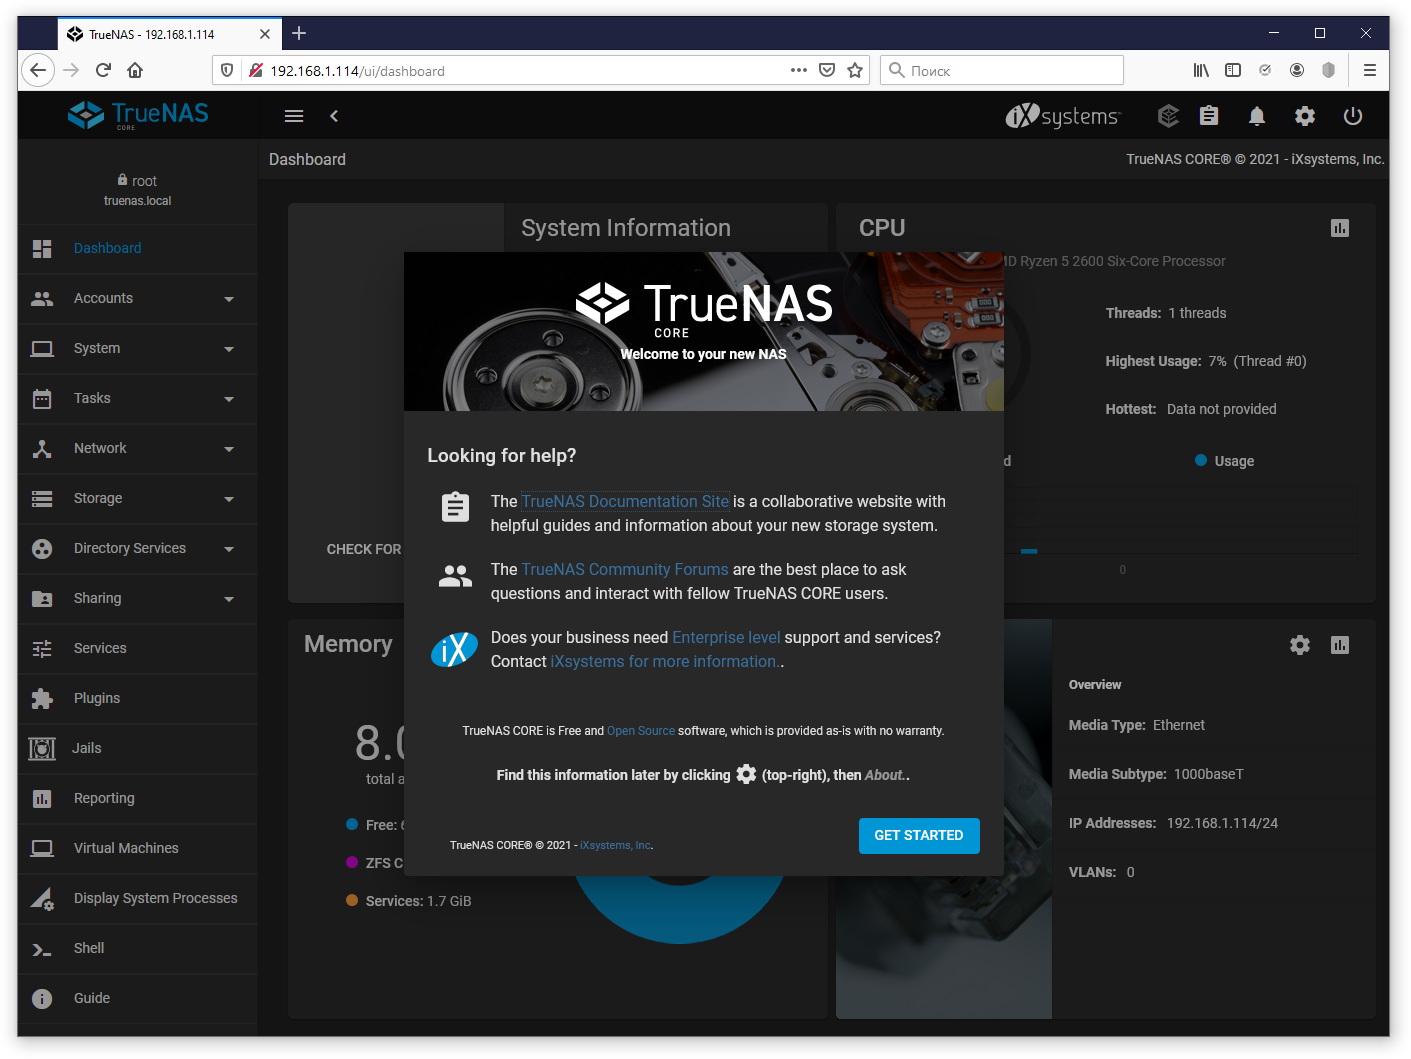Toggle the hamburger sidebar menu

294,116
